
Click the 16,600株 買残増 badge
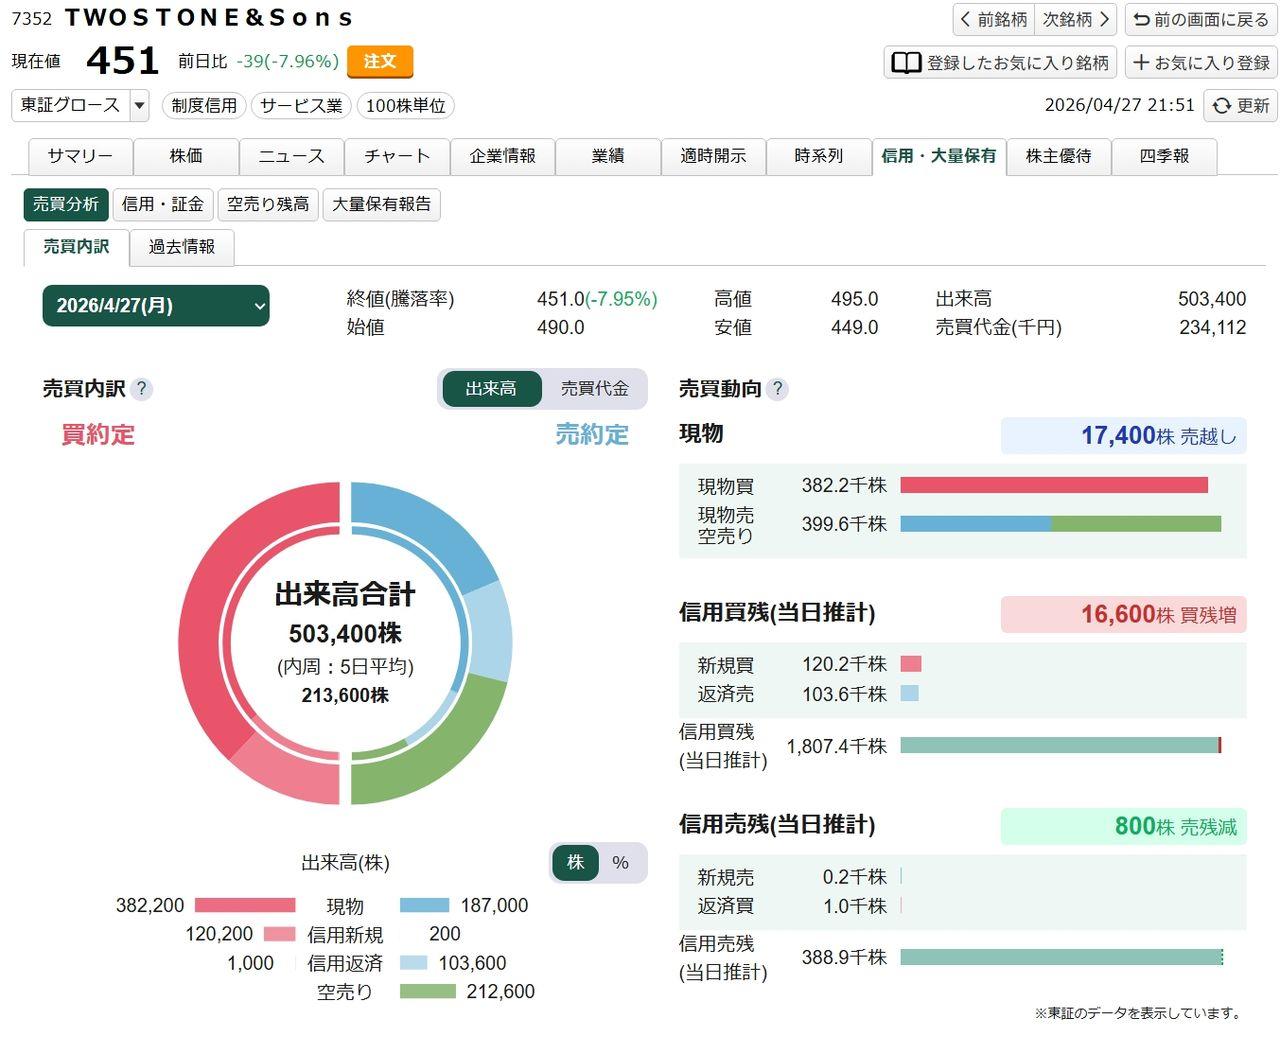(x=1124, y=614)
